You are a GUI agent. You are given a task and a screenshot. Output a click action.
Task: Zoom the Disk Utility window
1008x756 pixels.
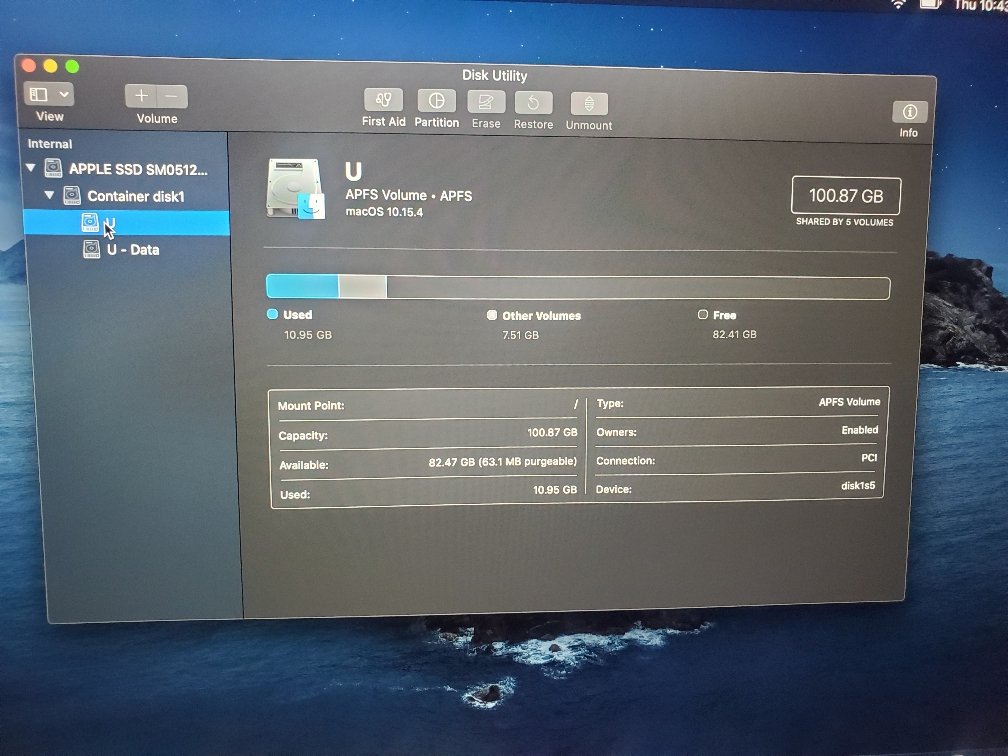[x=72, y=66]
